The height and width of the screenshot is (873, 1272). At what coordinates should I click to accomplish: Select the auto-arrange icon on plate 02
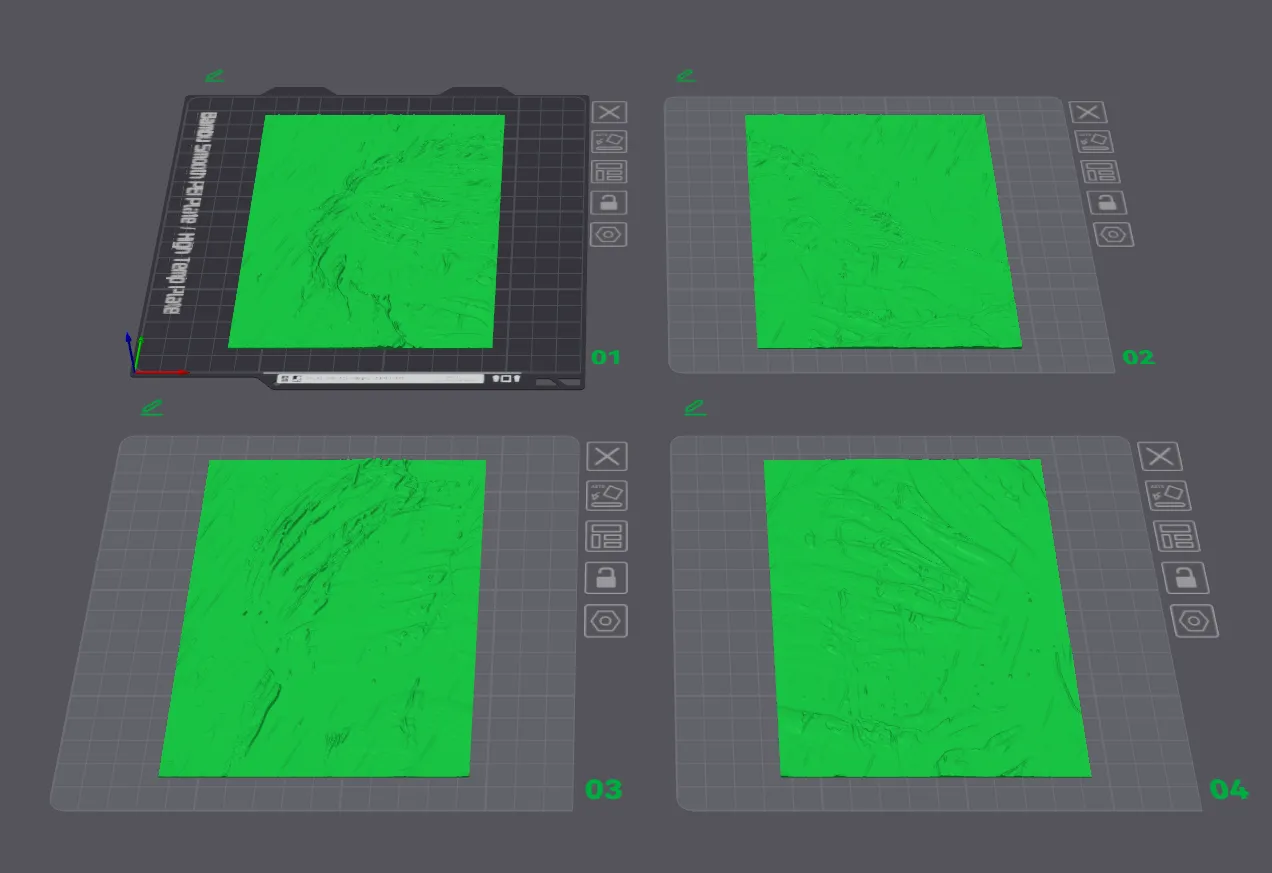coord(1095,141)
